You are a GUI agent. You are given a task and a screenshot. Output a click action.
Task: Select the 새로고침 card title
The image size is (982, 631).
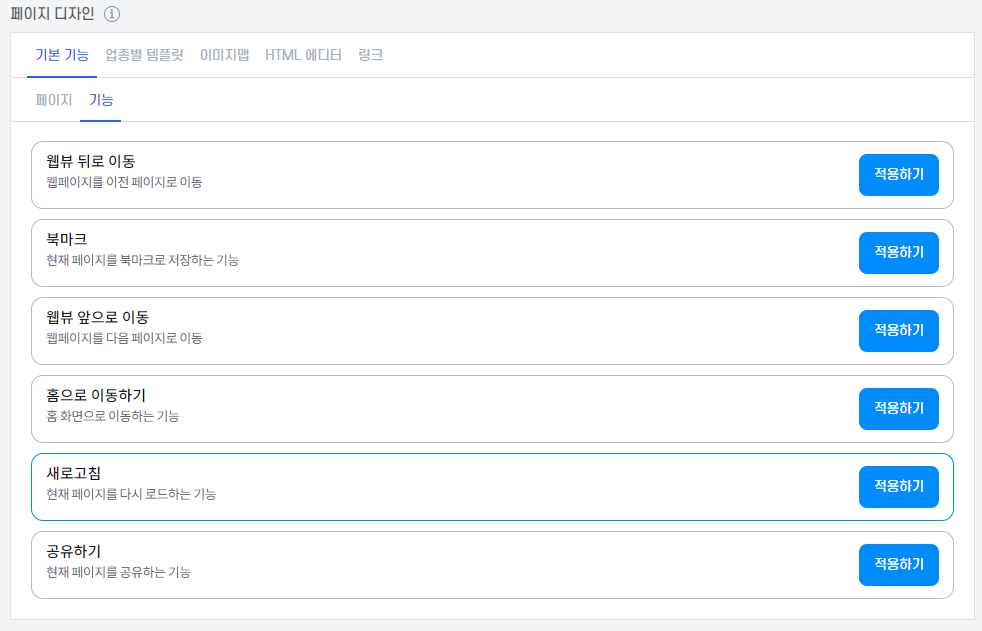pos(74,473)
